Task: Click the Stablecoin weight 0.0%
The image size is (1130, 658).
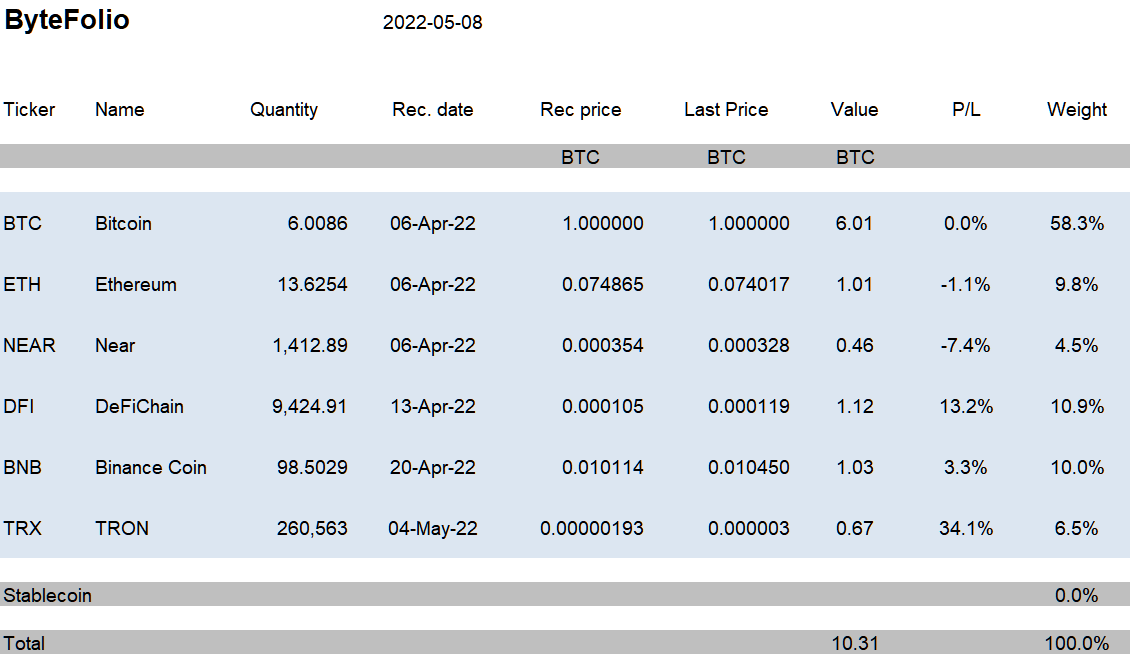Action: click(x=1077, y=595)
